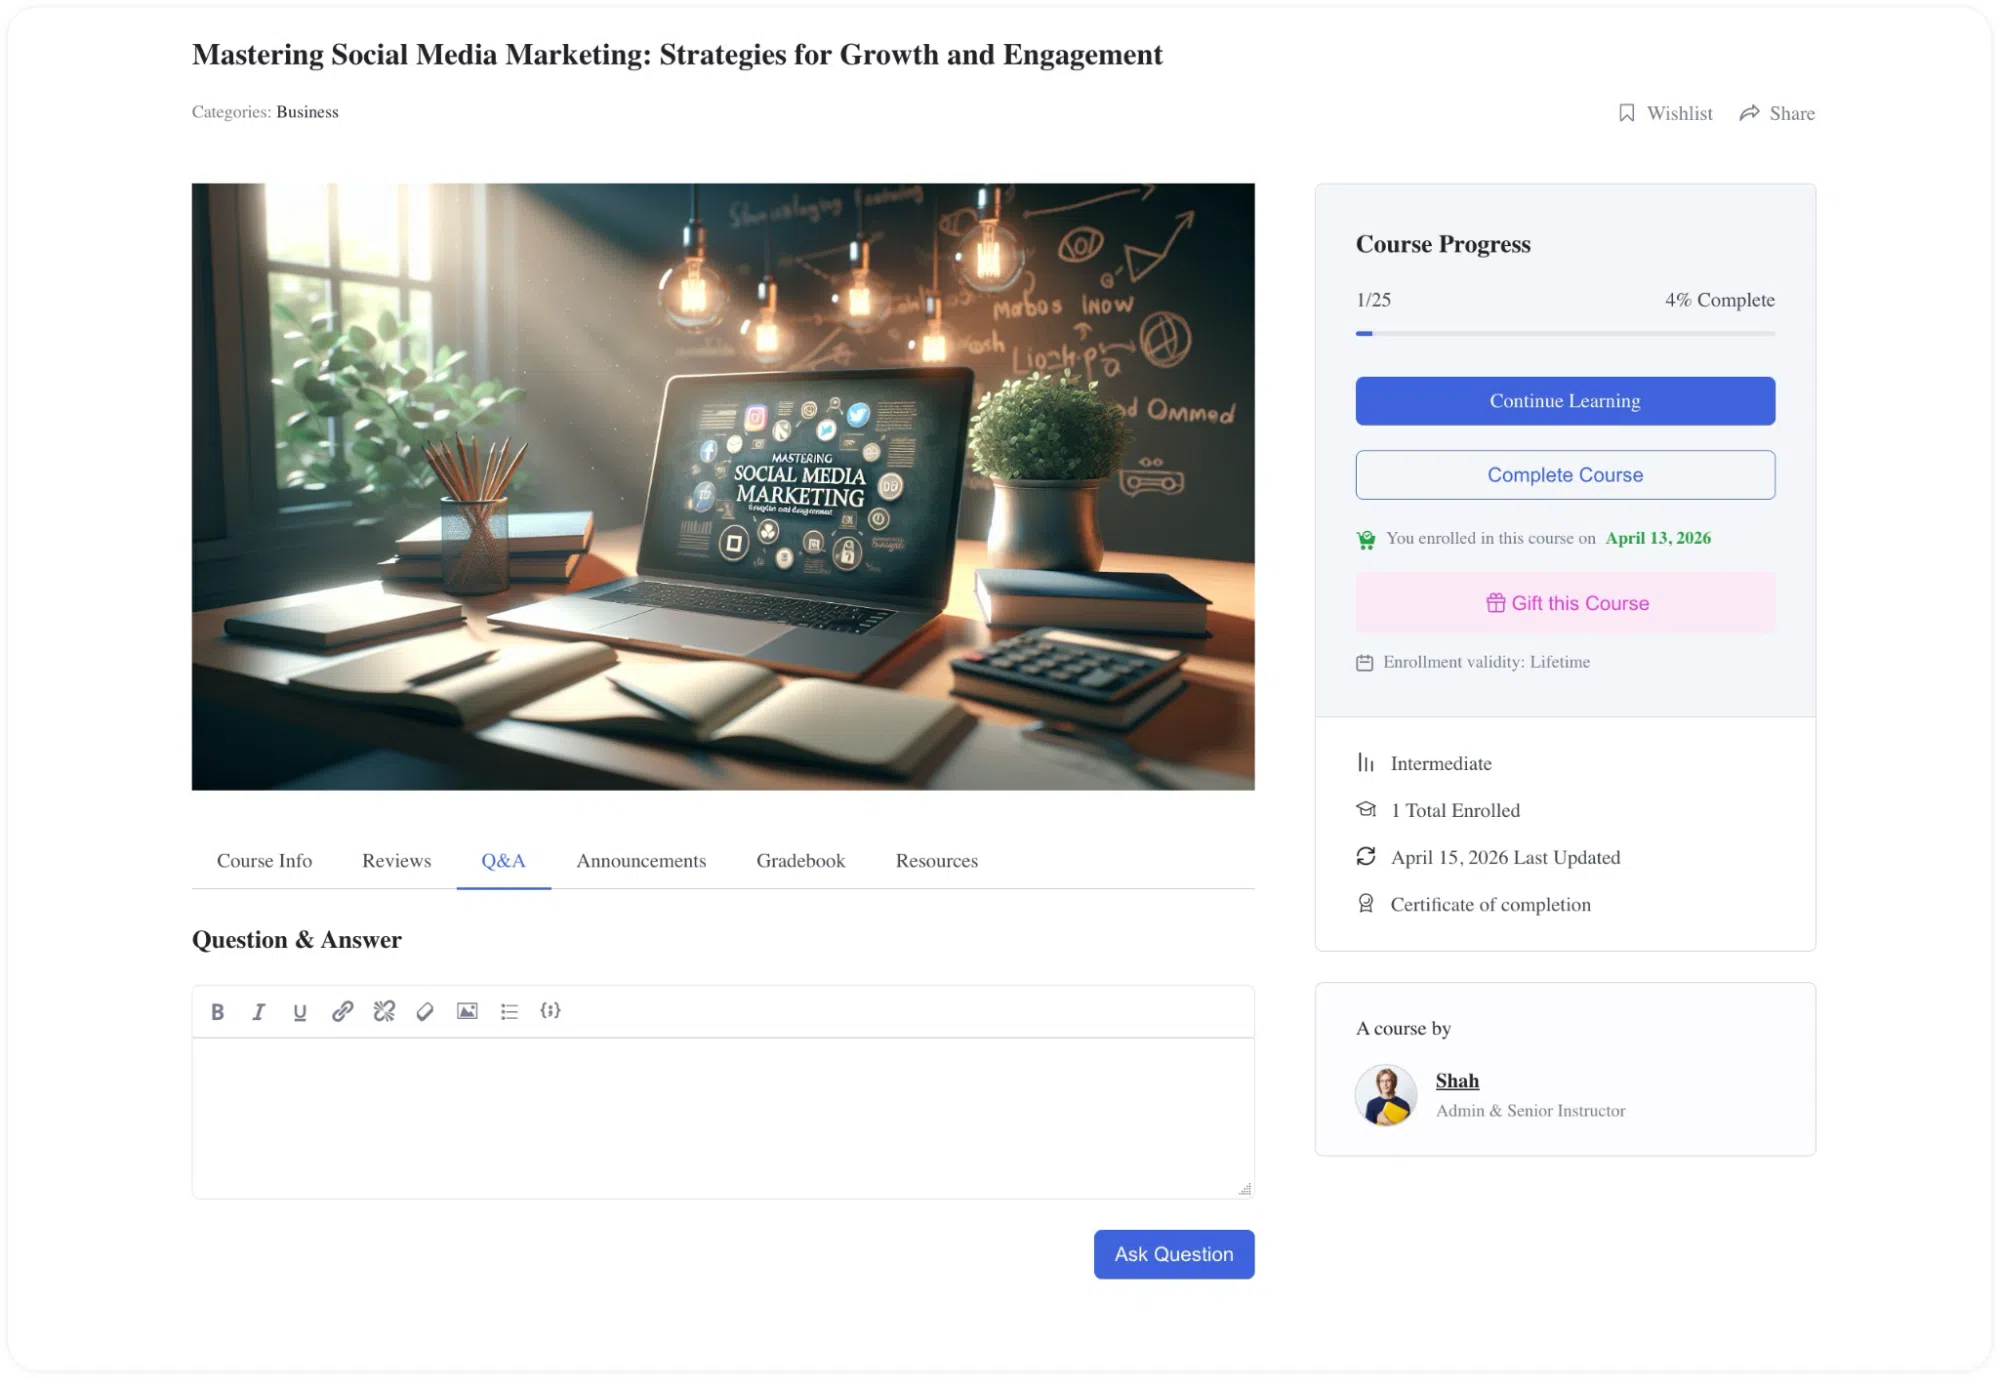
Task: Switch to the Reviews tab
Action: click(x=396, y=861)
